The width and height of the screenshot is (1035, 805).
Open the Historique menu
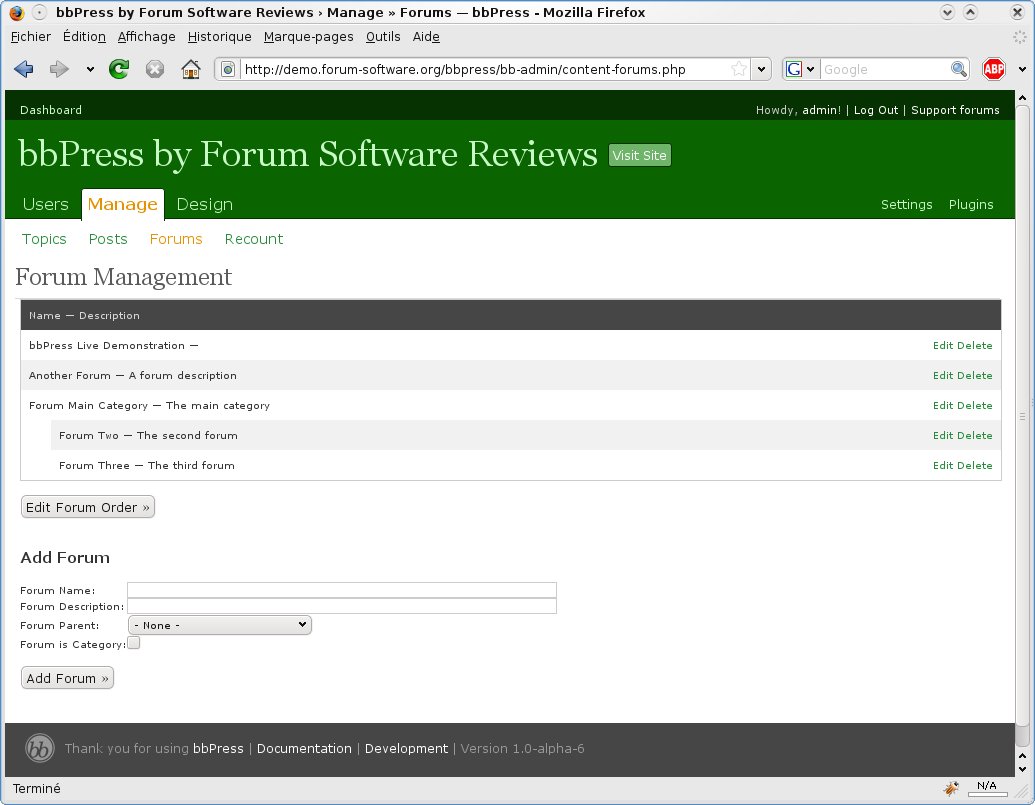click(219, 37)
